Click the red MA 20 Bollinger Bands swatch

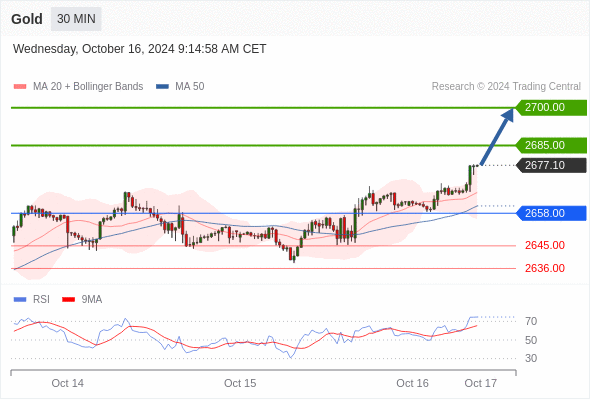pyautogui.click(x=20, y=87)
